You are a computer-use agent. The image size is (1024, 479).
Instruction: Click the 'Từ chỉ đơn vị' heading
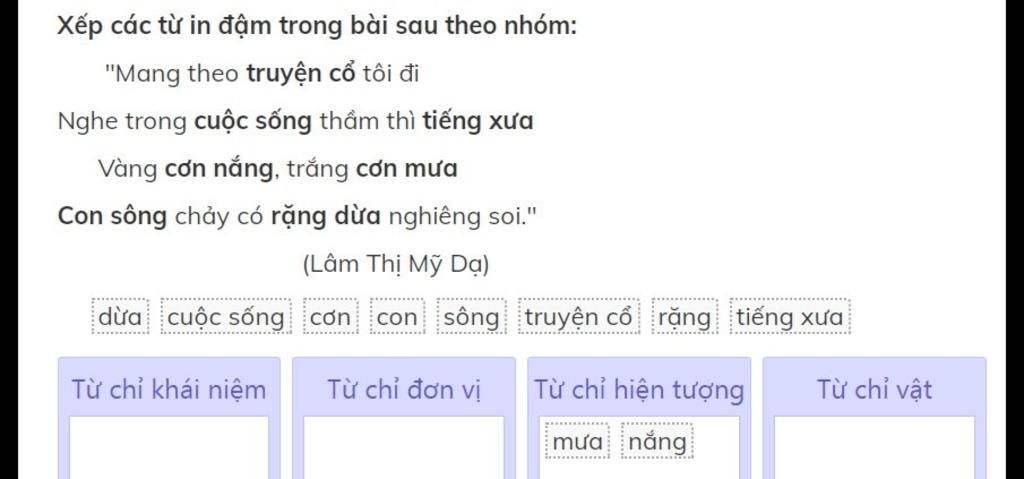(x=404, y=389)
